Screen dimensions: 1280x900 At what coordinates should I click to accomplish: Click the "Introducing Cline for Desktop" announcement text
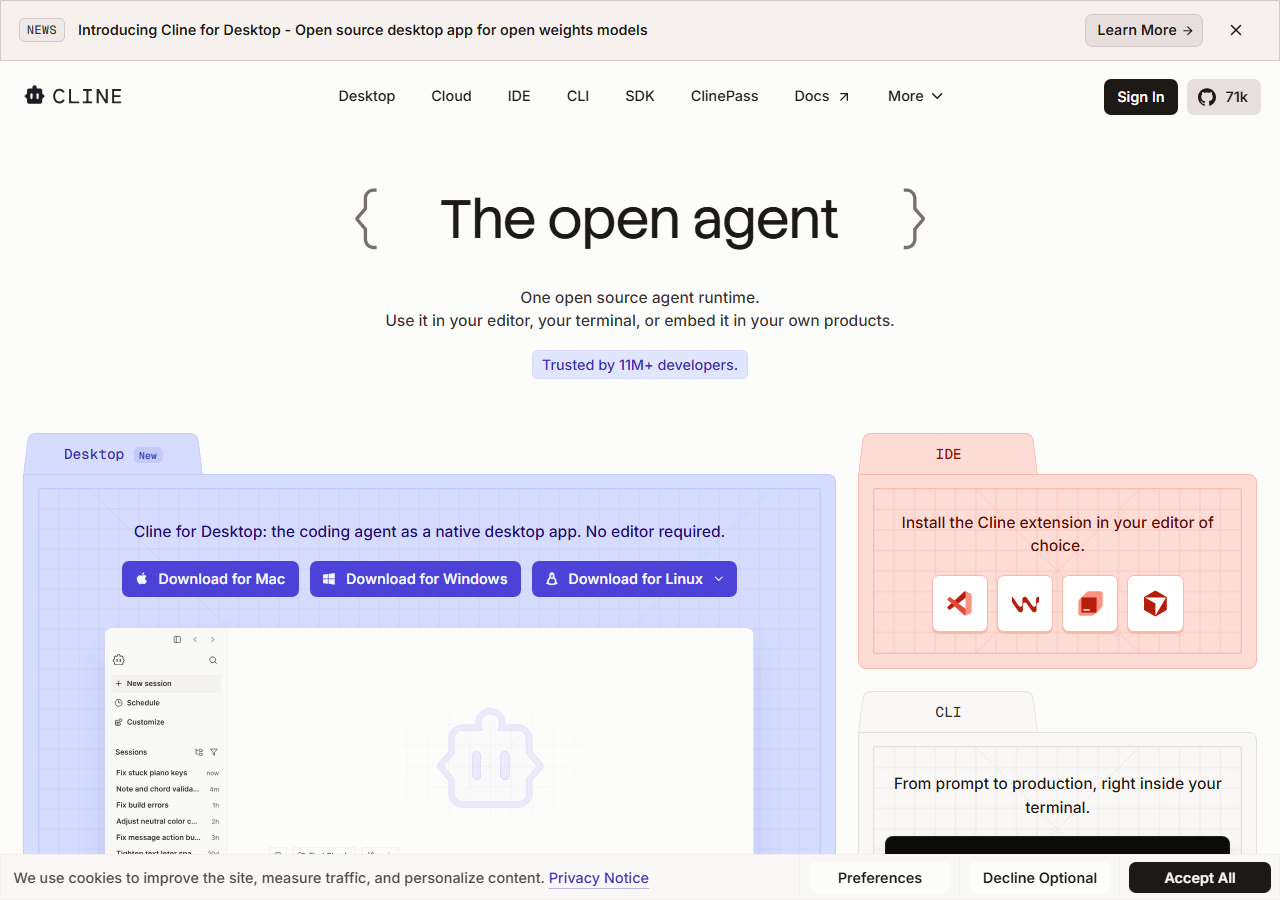click(x=363, y=30)
